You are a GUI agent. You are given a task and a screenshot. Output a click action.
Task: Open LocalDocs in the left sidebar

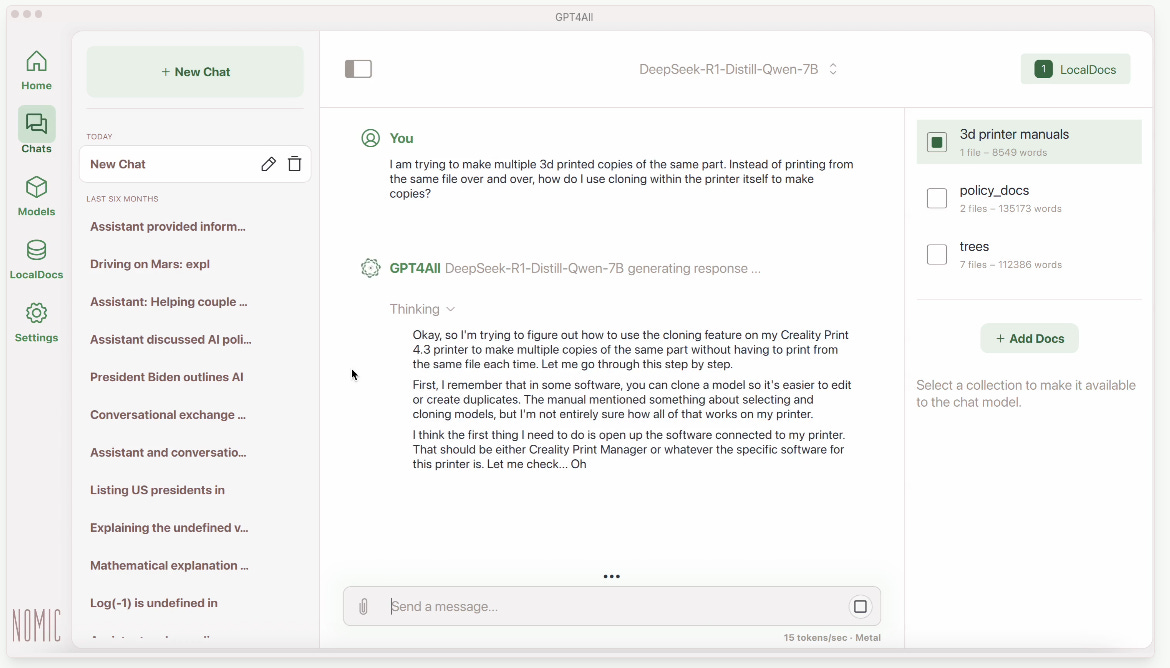click(x=36, y=259)
